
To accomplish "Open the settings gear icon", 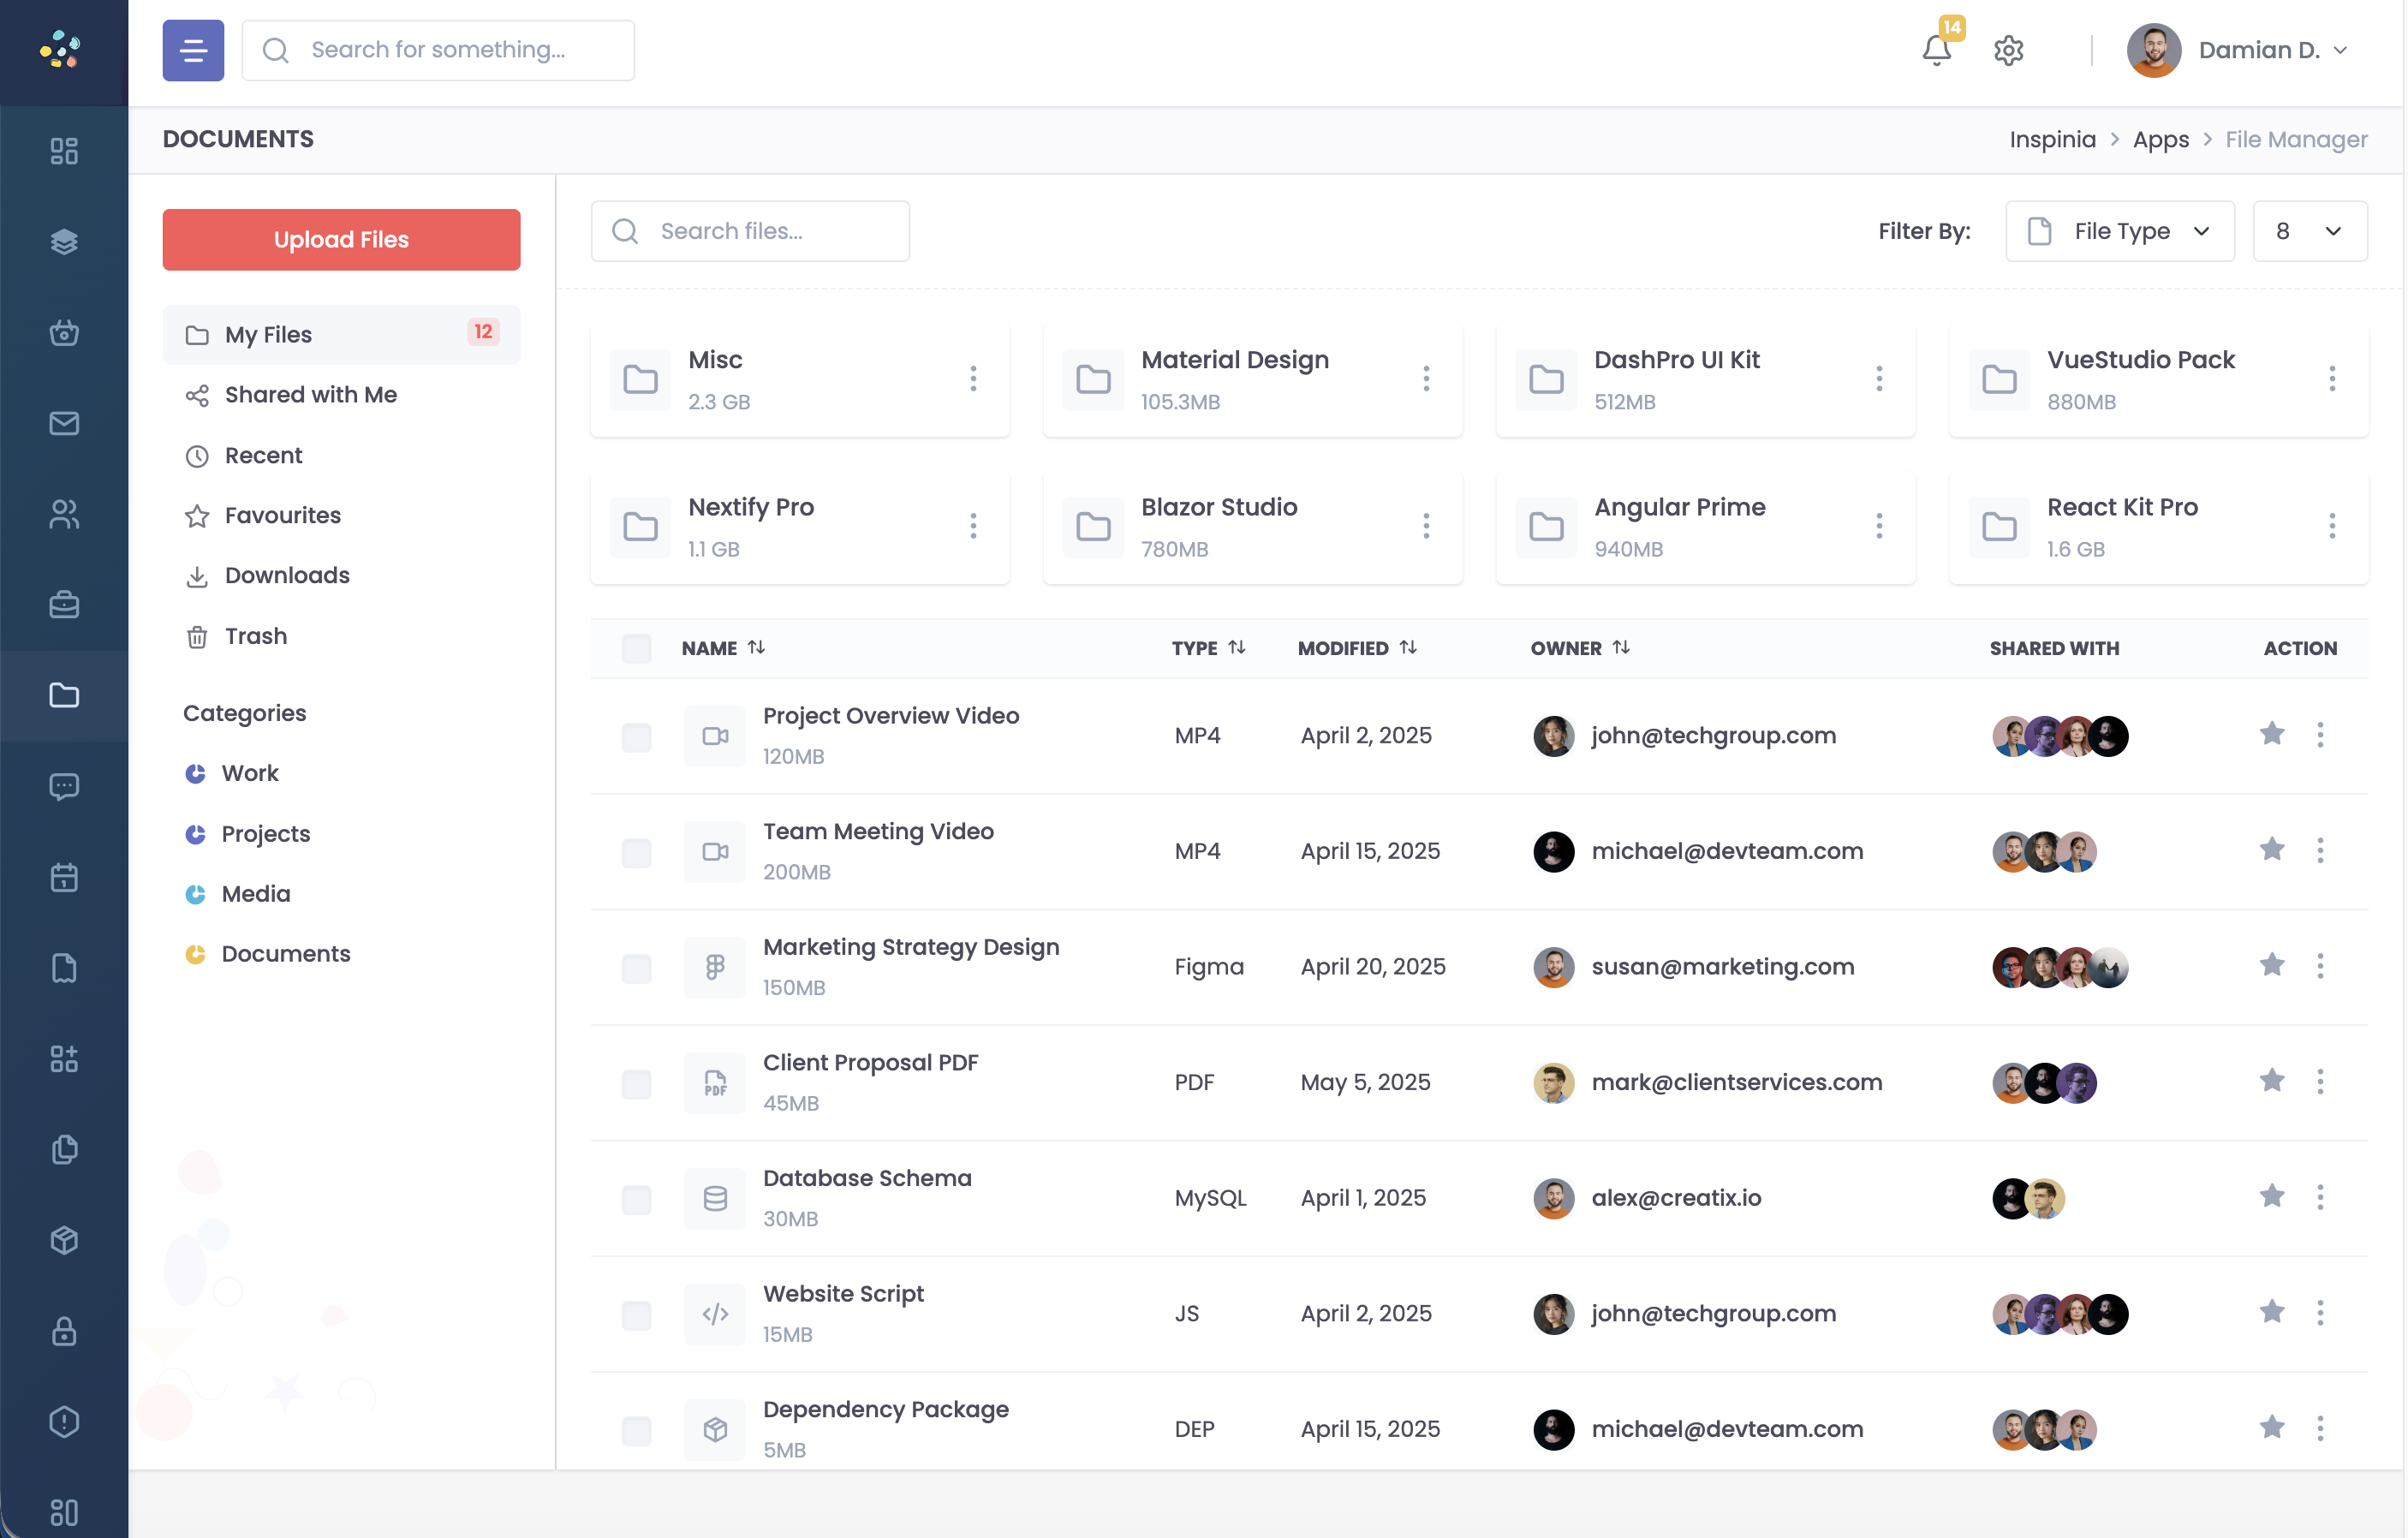I will (x=2008, y=50).
